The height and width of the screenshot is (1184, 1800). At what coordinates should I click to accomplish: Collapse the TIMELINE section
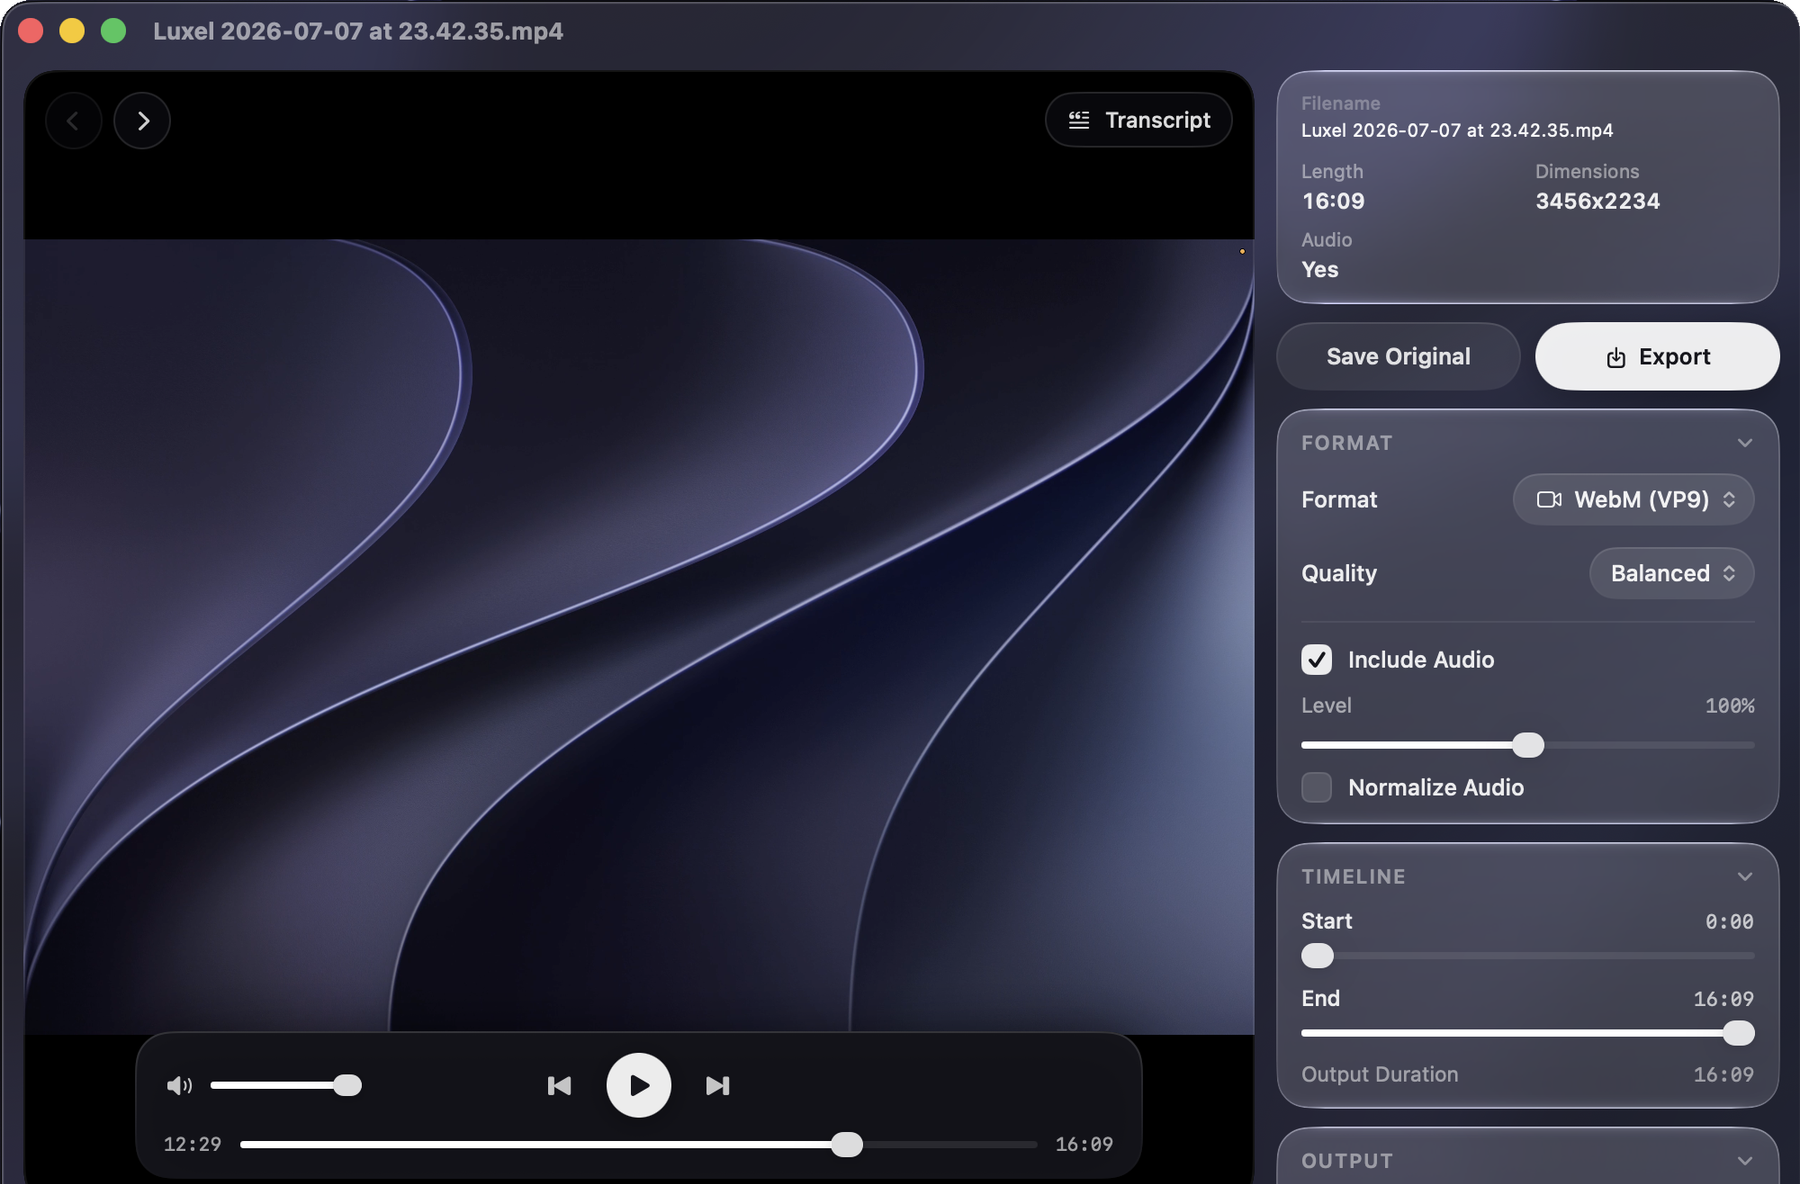pyautogui.click(x=1745, y=877)
